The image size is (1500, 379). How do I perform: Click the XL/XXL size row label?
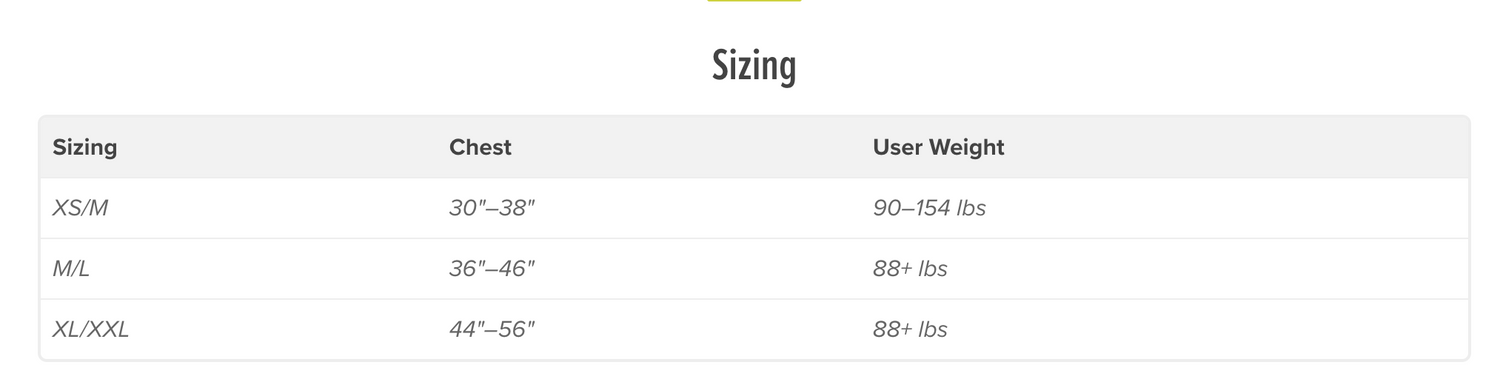(x=91, y=329)
